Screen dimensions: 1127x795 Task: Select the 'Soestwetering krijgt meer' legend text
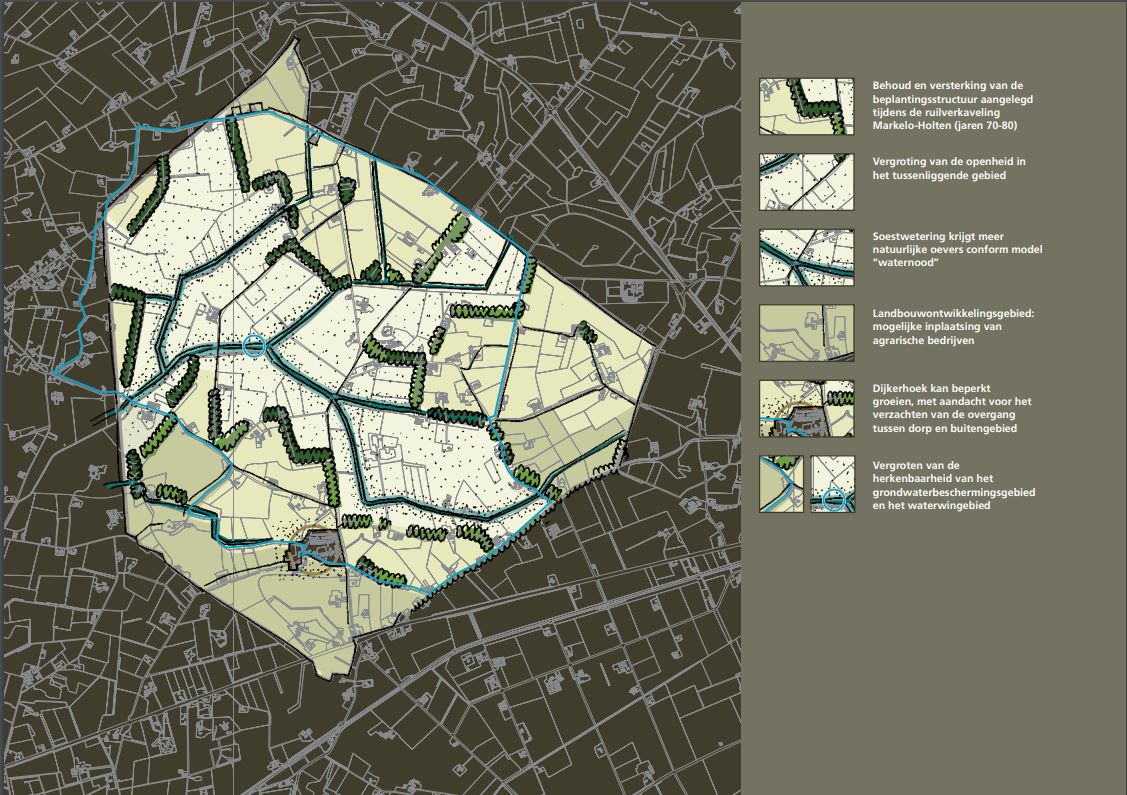pyautogui.click(x=929, y=237)
